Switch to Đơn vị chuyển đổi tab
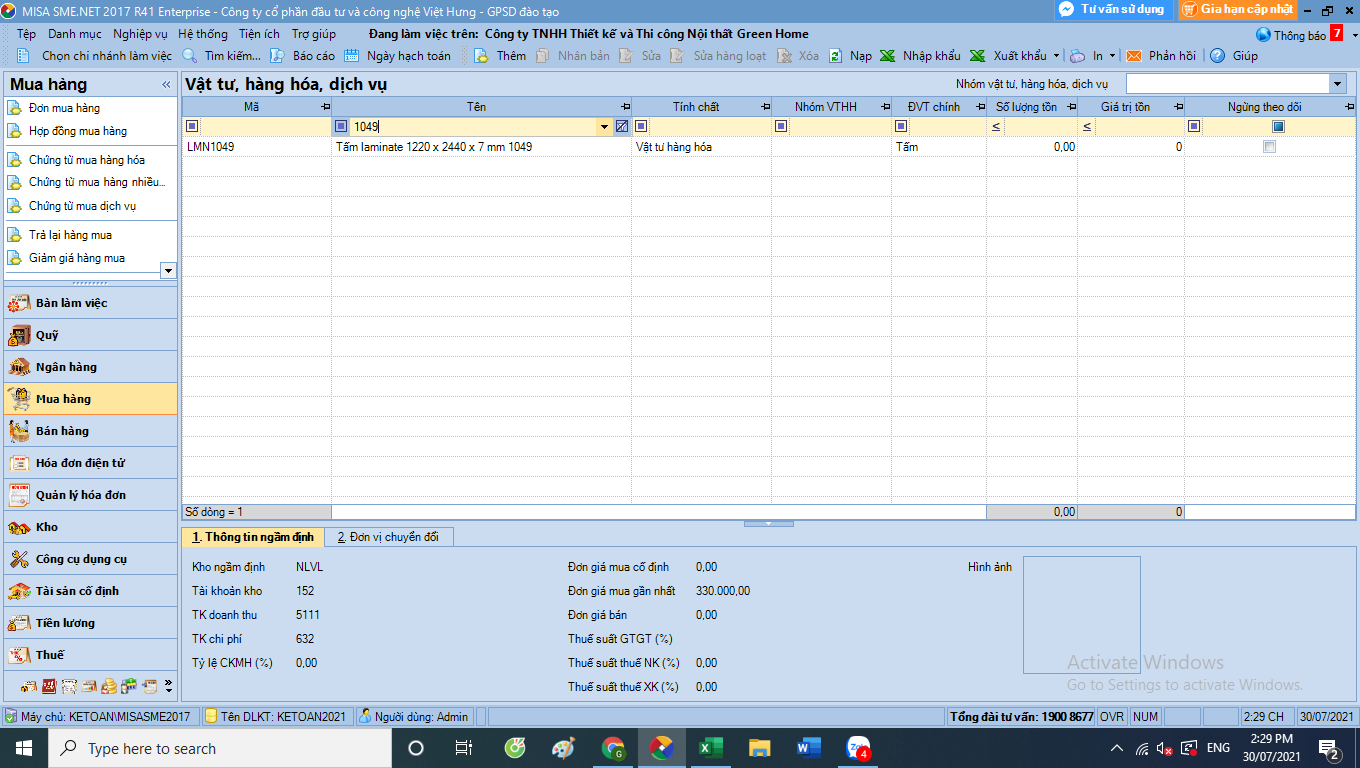 (x=388, y=537)
